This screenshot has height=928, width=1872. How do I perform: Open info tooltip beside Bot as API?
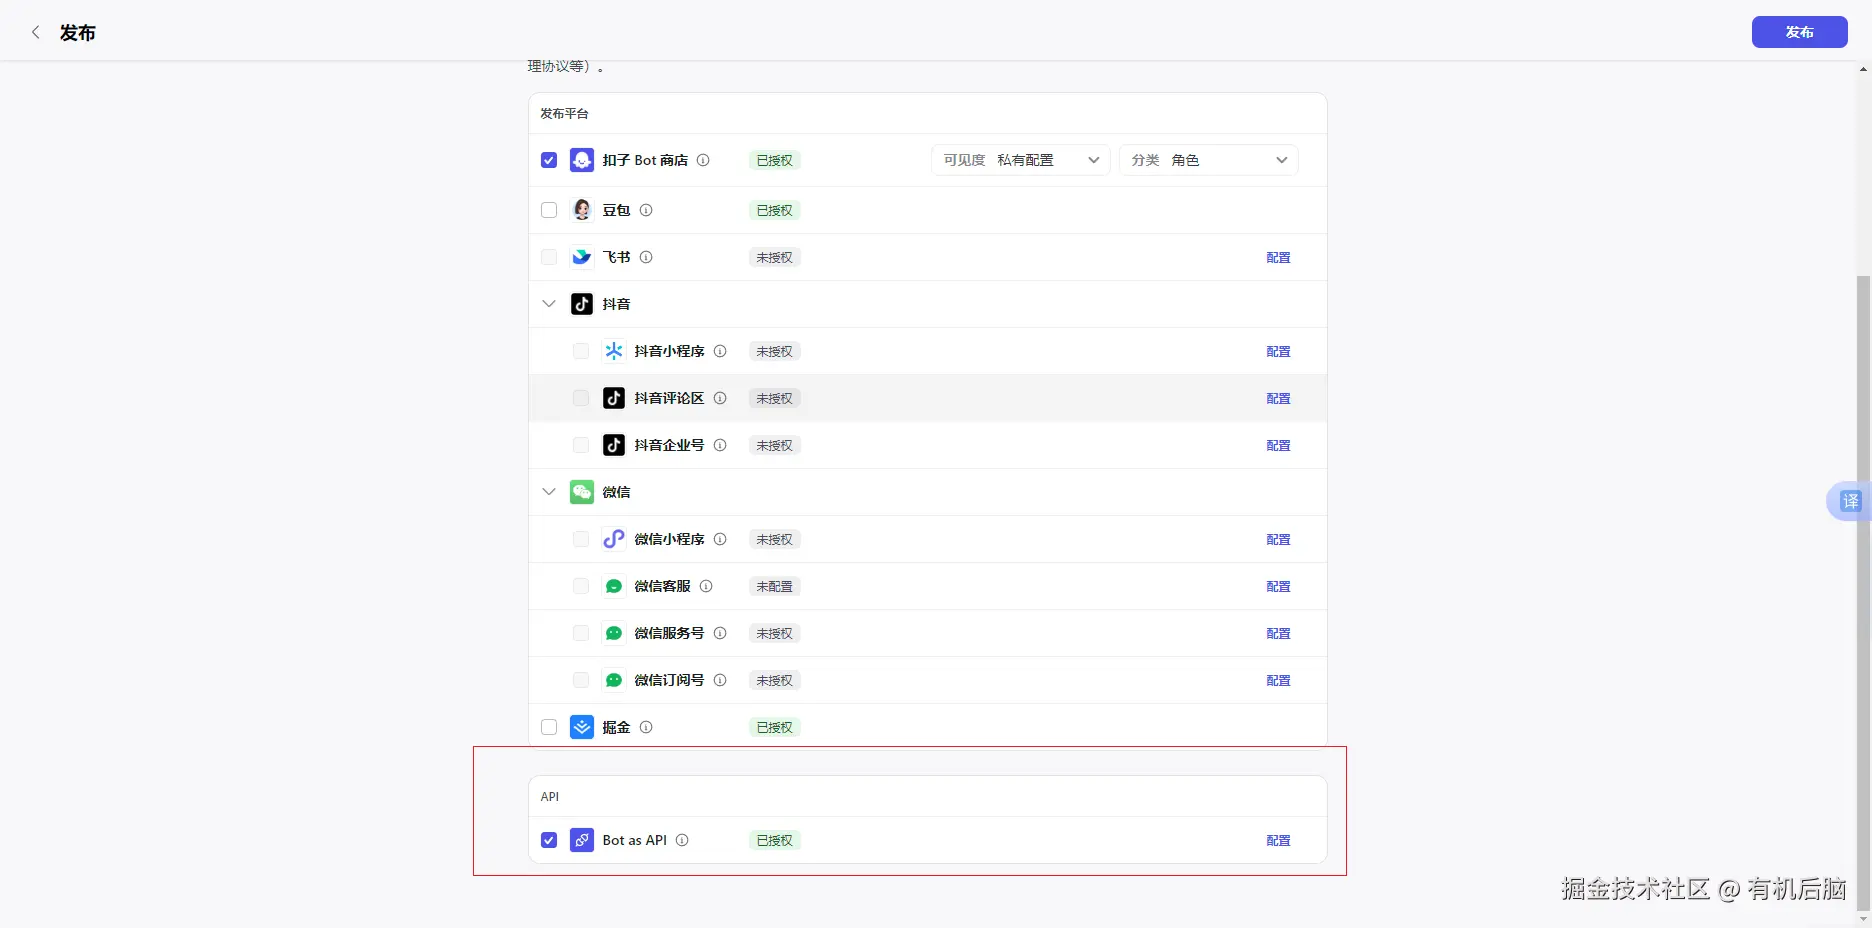pyautogui.click(x=682, y=840)
